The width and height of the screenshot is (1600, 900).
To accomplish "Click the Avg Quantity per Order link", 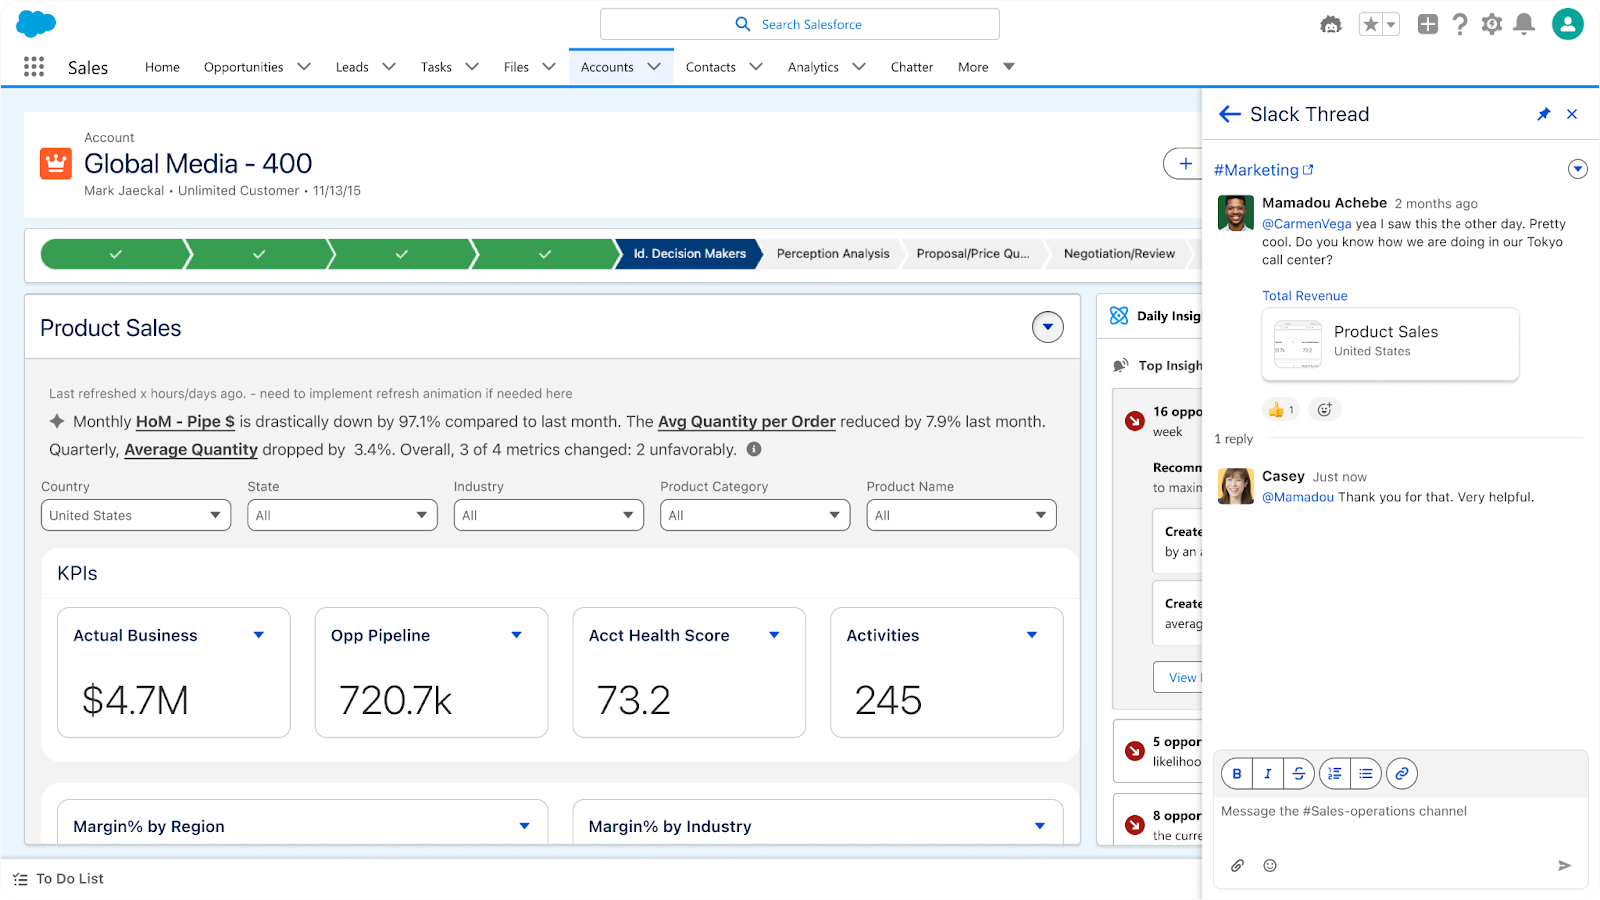I will [x=746, y=422].
